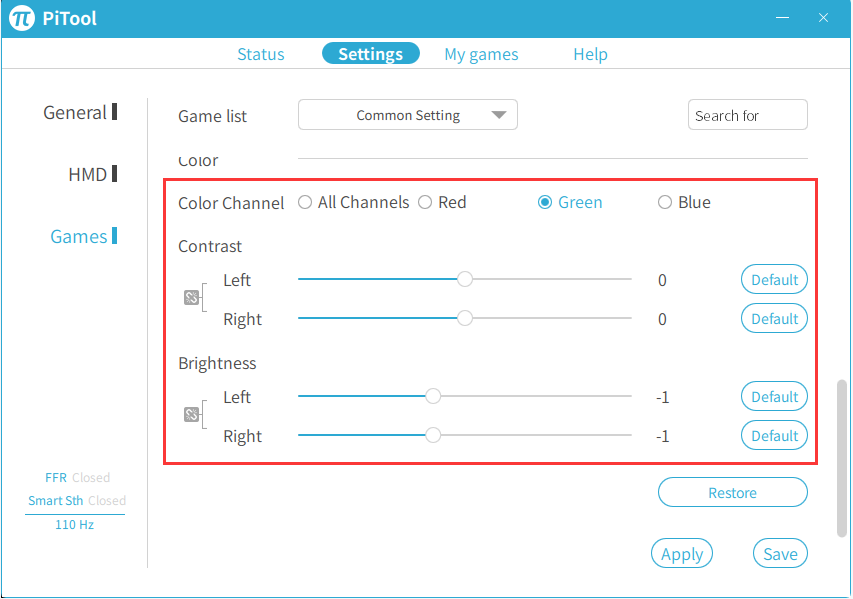Switch to the Status tab
Viewport: 853px width, 599px height.
tap(260, 54)
